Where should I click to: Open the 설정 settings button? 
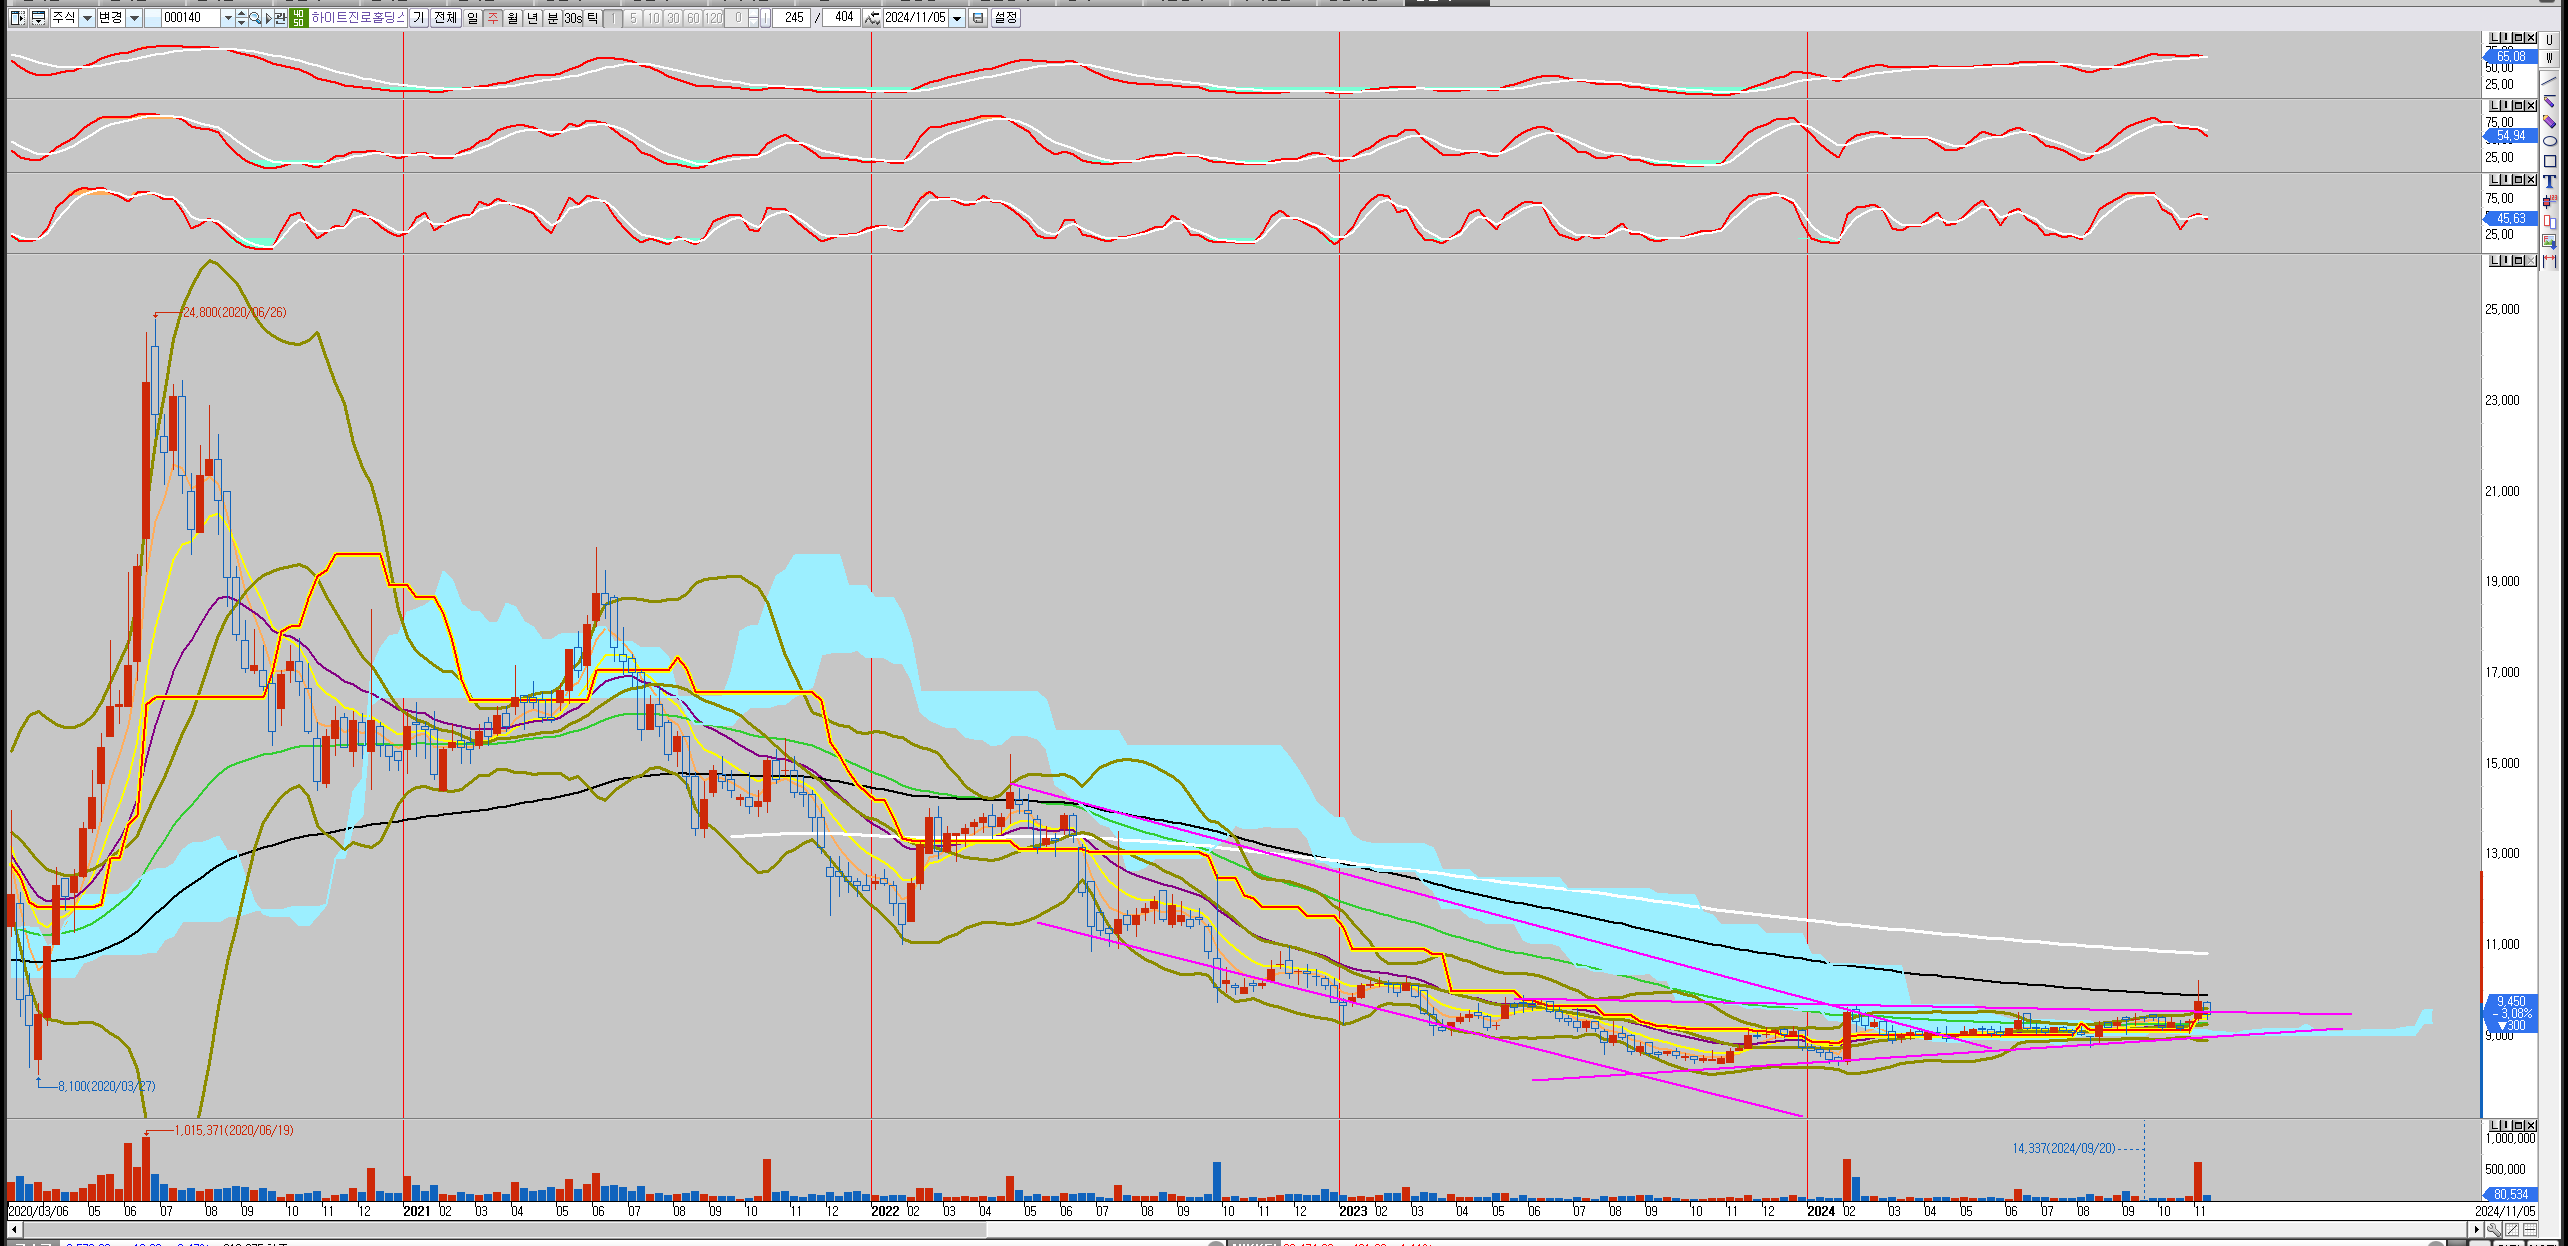[1006, 18]
